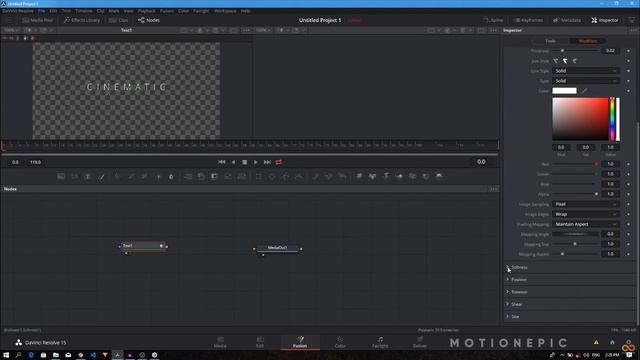Toggle the Line Style keyframe dot

tap(629, 71)
